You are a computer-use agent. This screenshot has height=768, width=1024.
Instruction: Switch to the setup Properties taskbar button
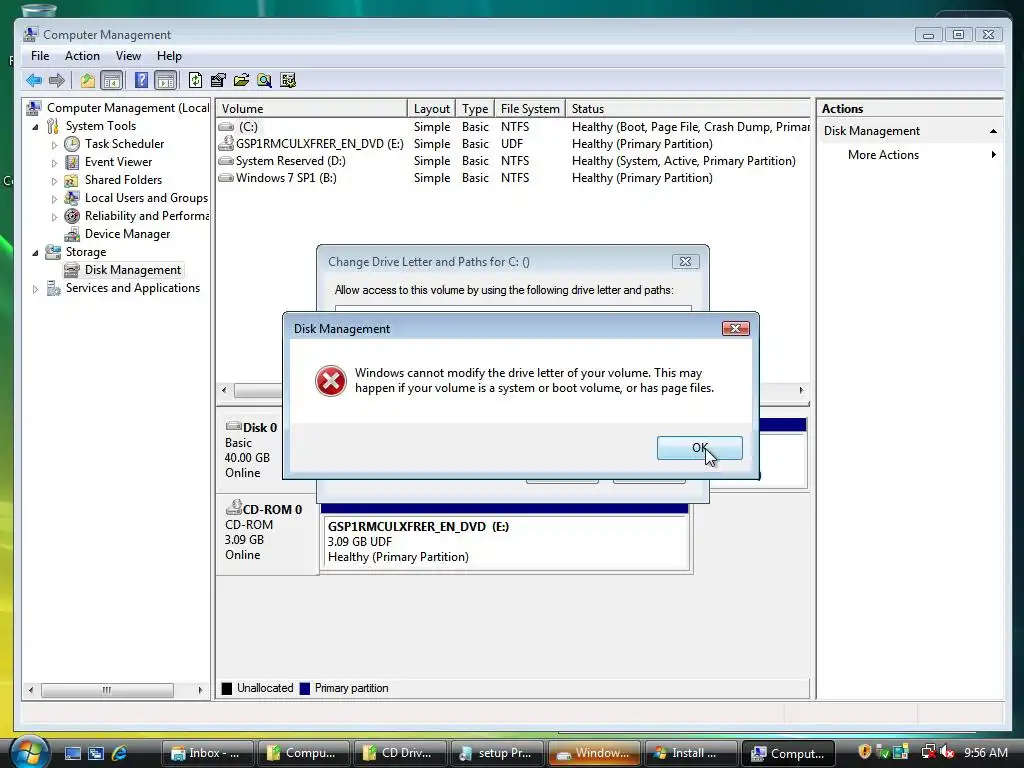point(496,753)
